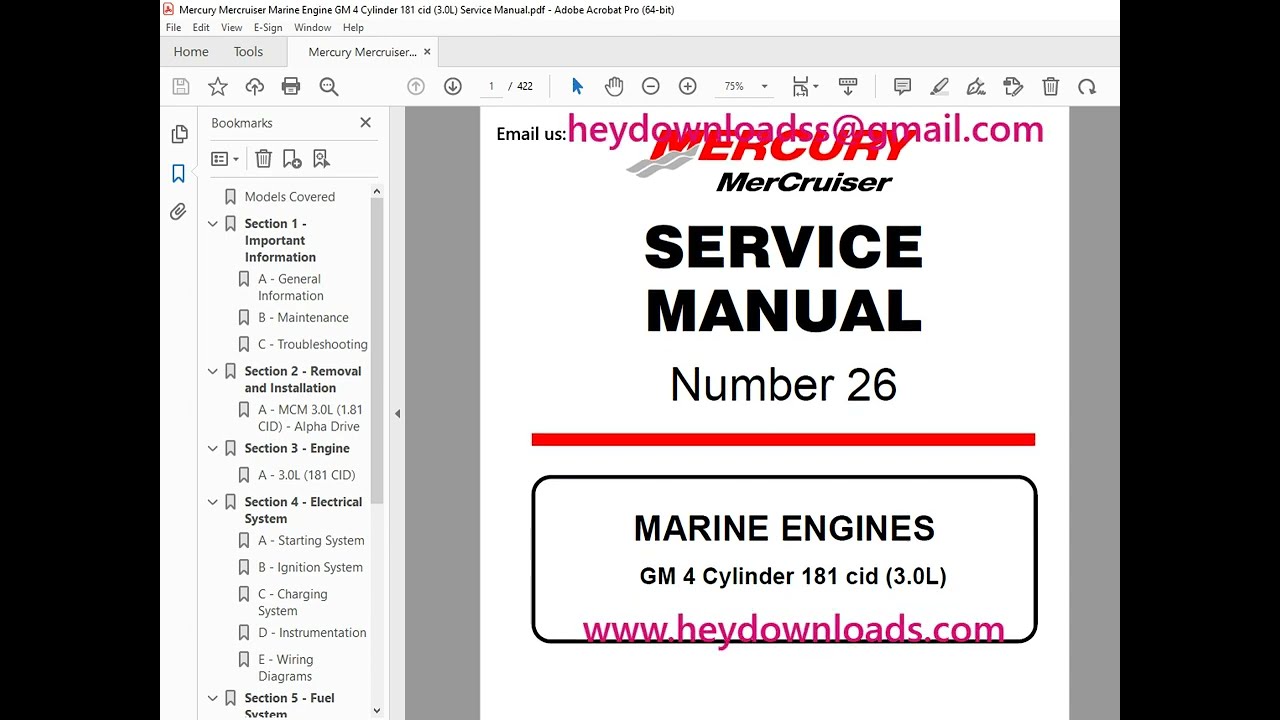The height and width of the screenshot is (720, 1280).
Task: Switch to the Home tab
Action: [191, 52]
